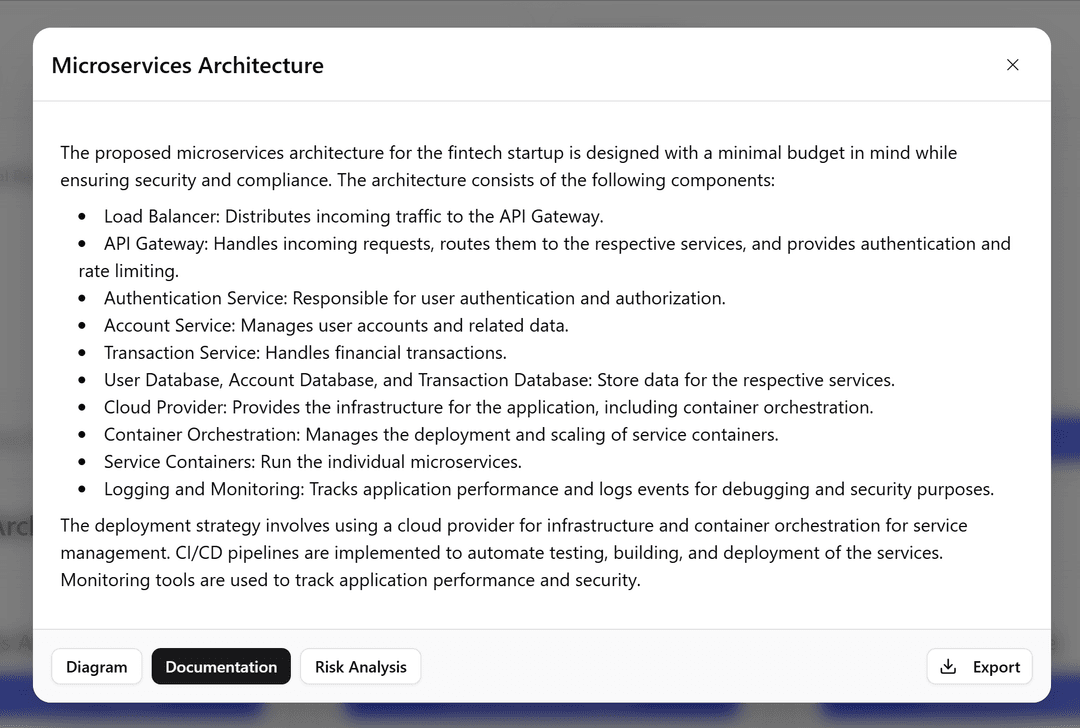
Task: Switch to the Diagram tab
Action: tap(97, 667)
